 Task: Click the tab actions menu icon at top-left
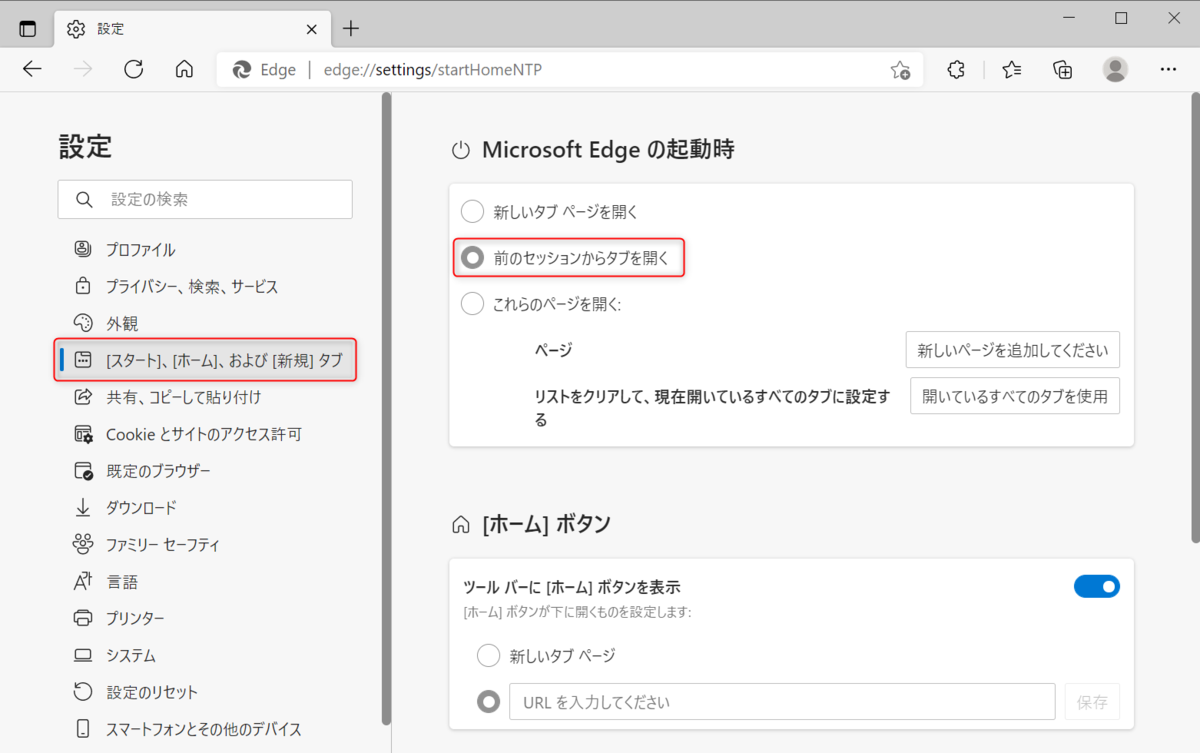click(27, 28)
